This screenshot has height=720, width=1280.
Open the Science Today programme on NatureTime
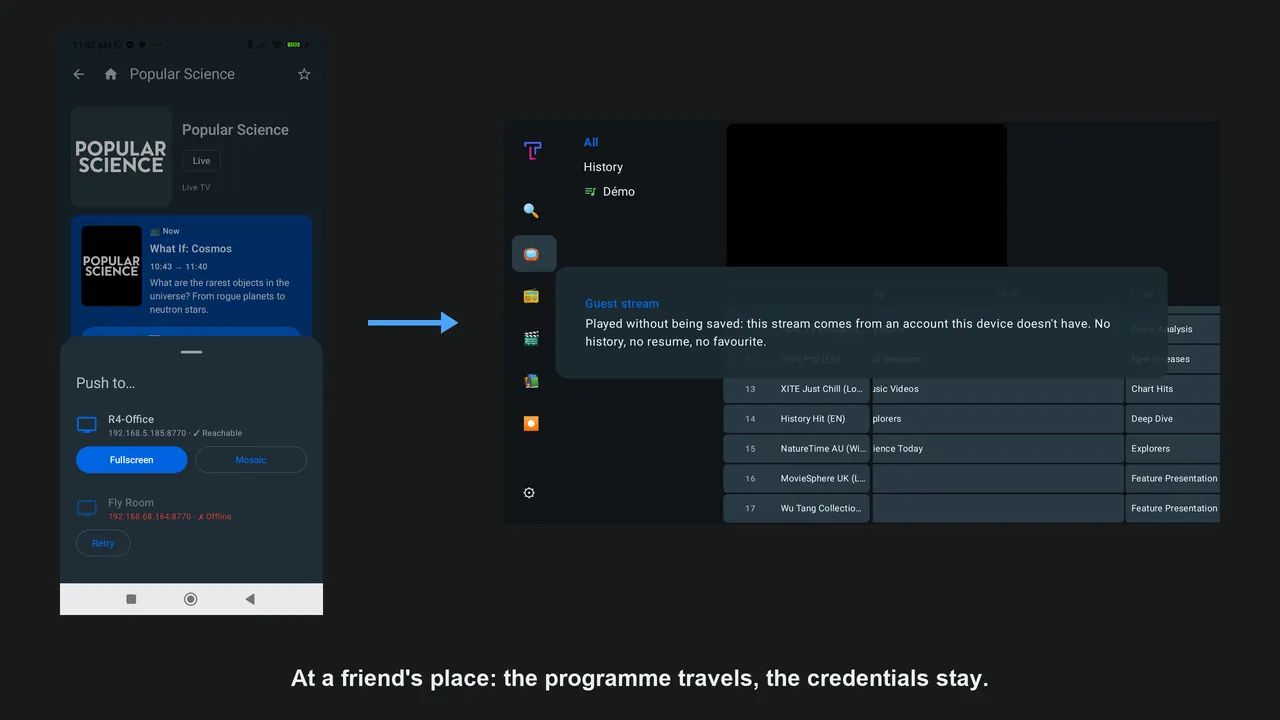(x=998, y=449)
